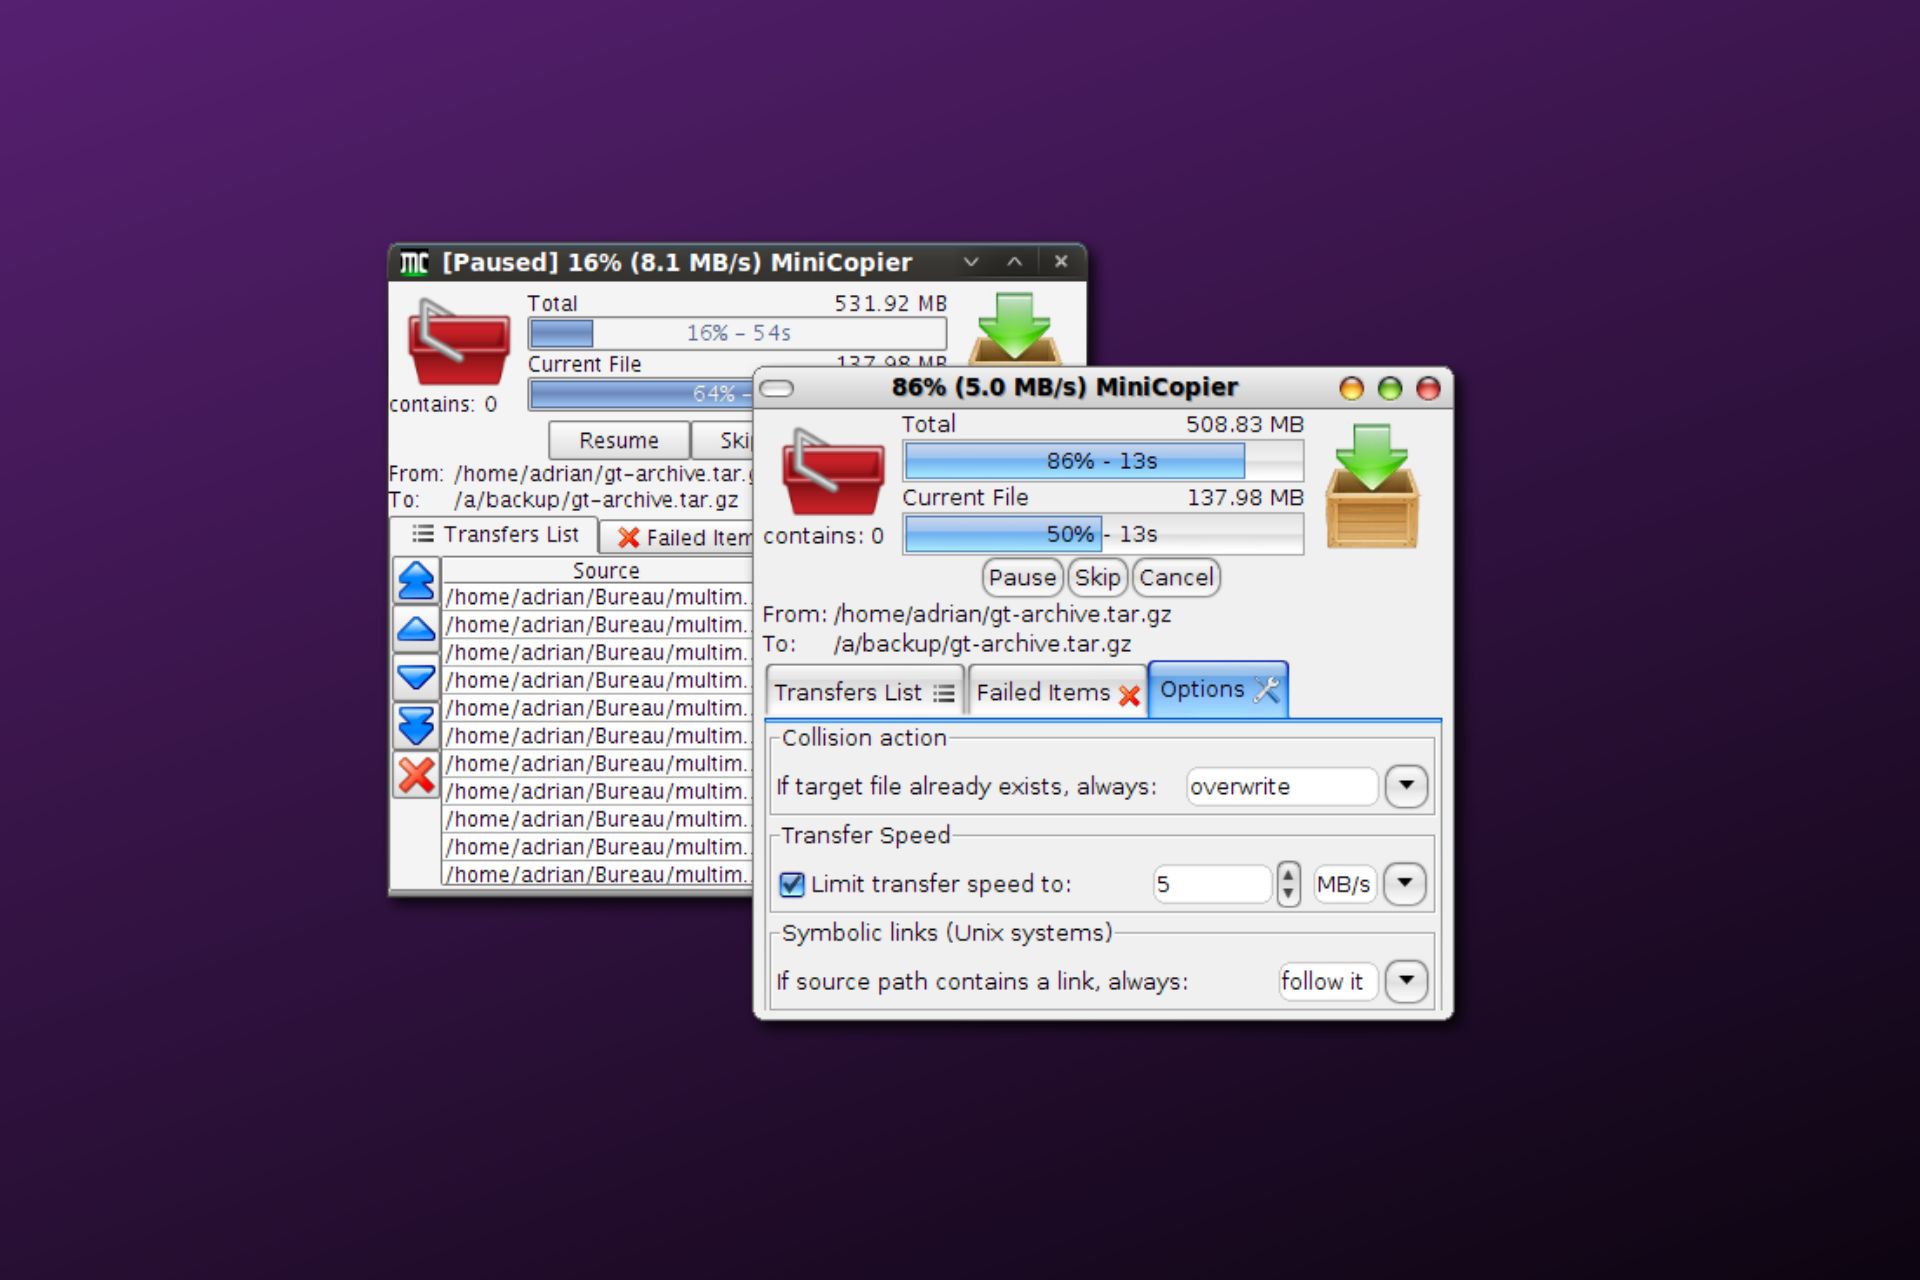The height and width of the screenshot is (1280, 1920).
Task: Move selected transfer to top of list
Action: click(x=416, y=580)
